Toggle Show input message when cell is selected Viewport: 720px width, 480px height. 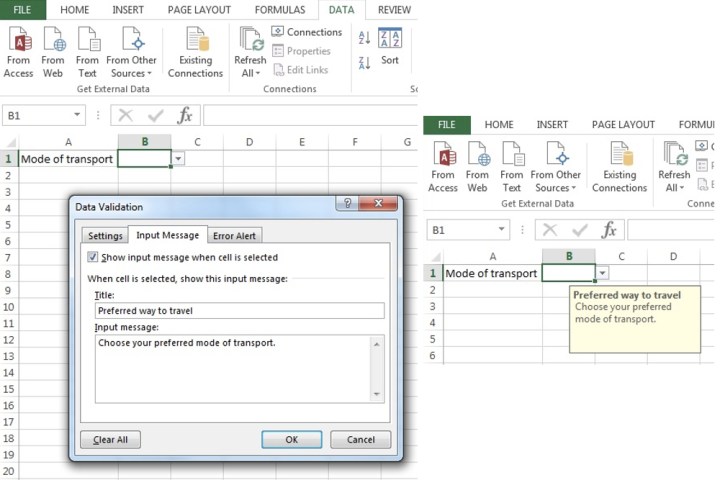click(x=94, y=258)
